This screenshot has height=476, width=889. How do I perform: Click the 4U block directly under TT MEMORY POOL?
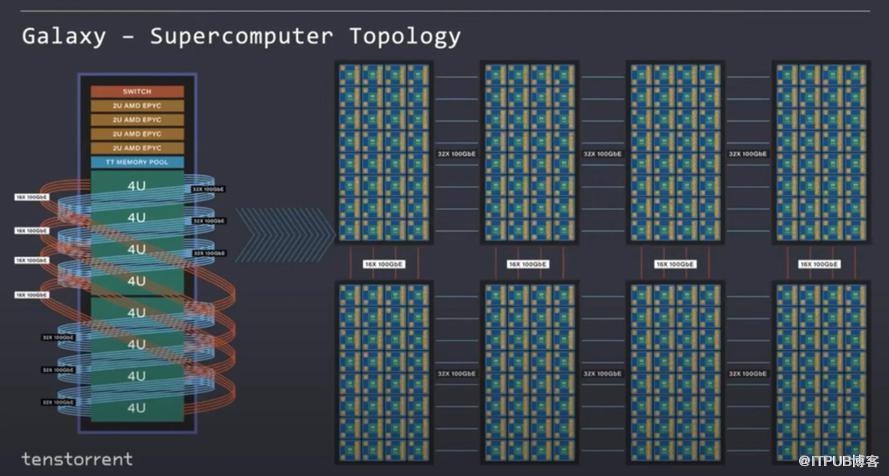click(x=137, y=185)
